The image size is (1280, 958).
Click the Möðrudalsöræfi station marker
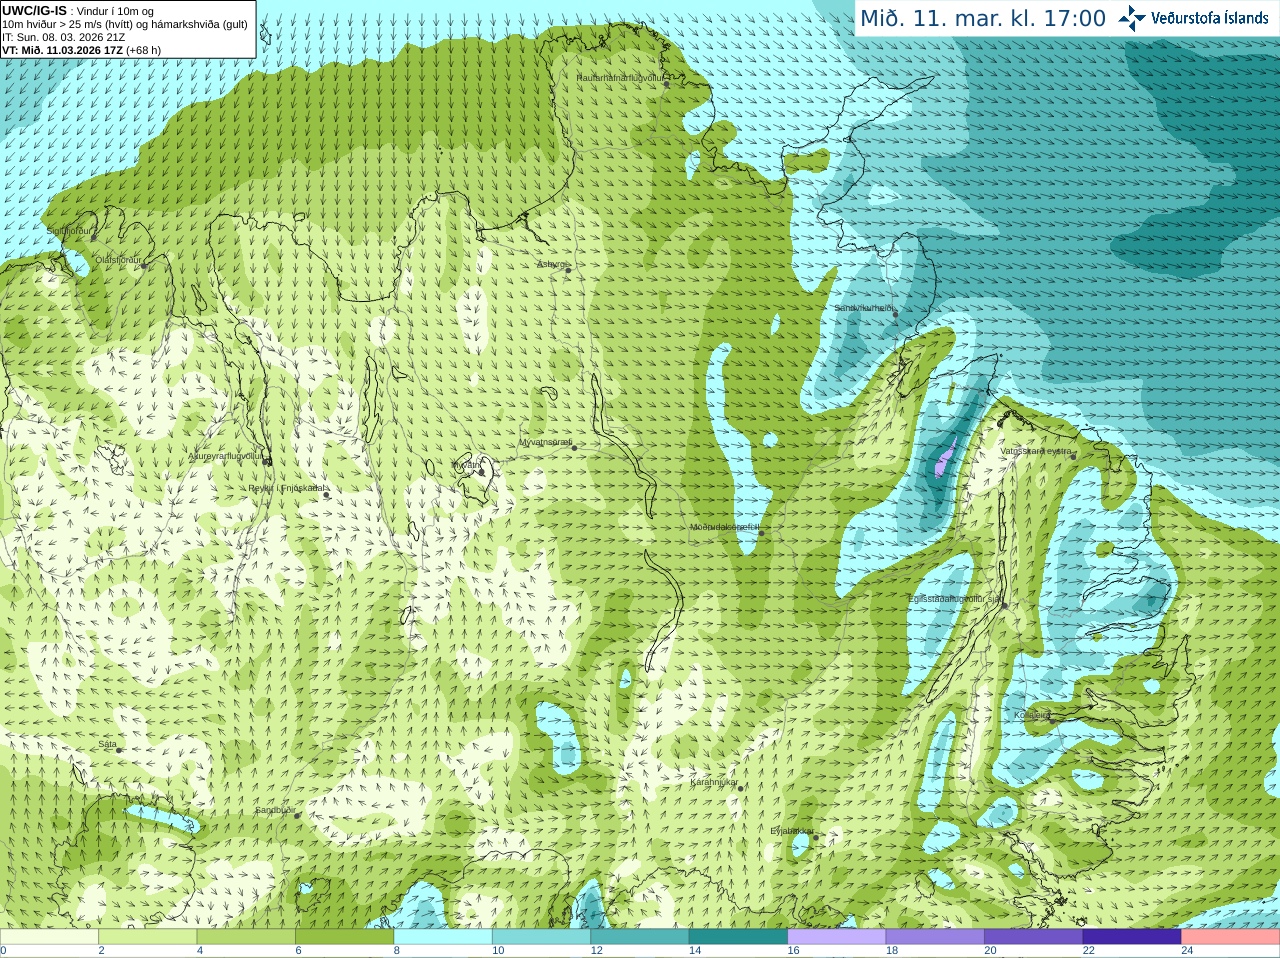(x=762, y=533)
